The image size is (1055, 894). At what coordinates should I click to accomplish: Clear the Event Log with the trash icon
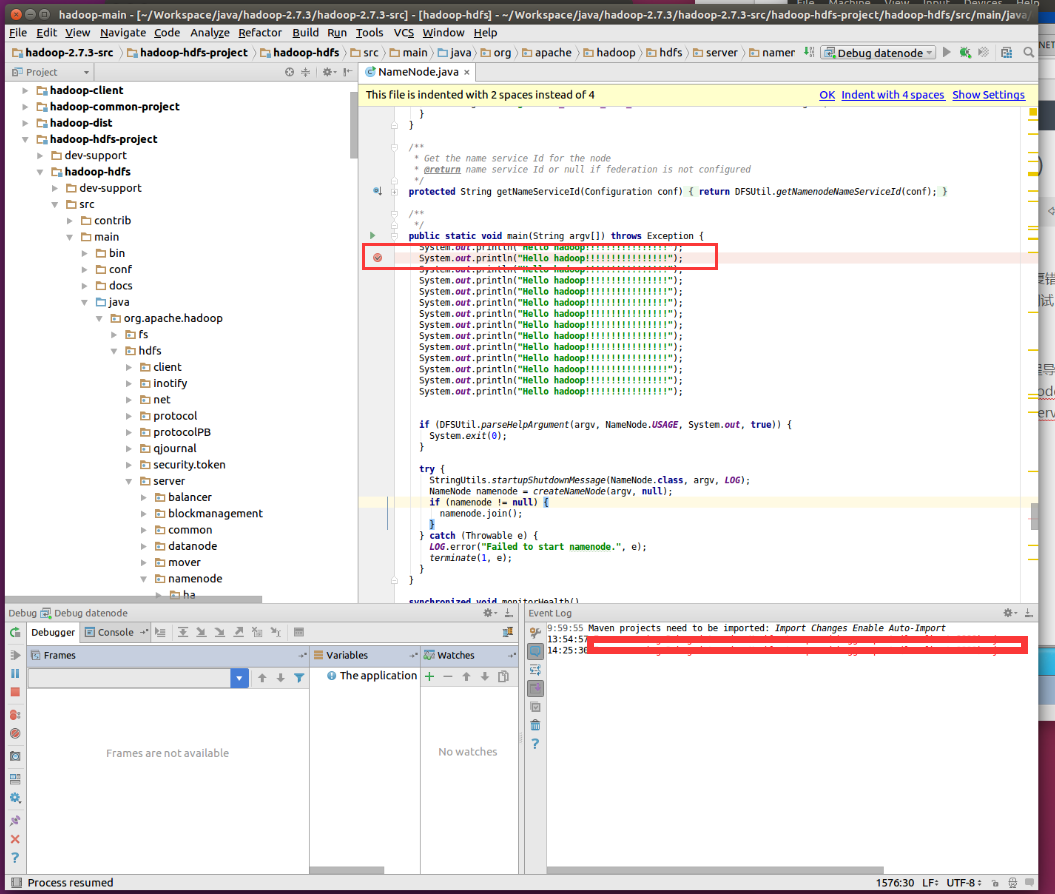tap(535, 725)
